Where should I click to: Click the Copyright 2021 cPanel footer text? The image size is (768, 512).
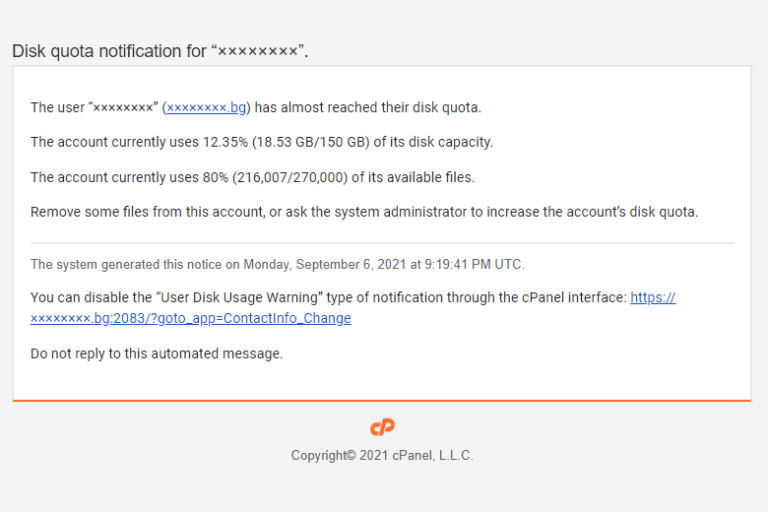coord(382,456)
